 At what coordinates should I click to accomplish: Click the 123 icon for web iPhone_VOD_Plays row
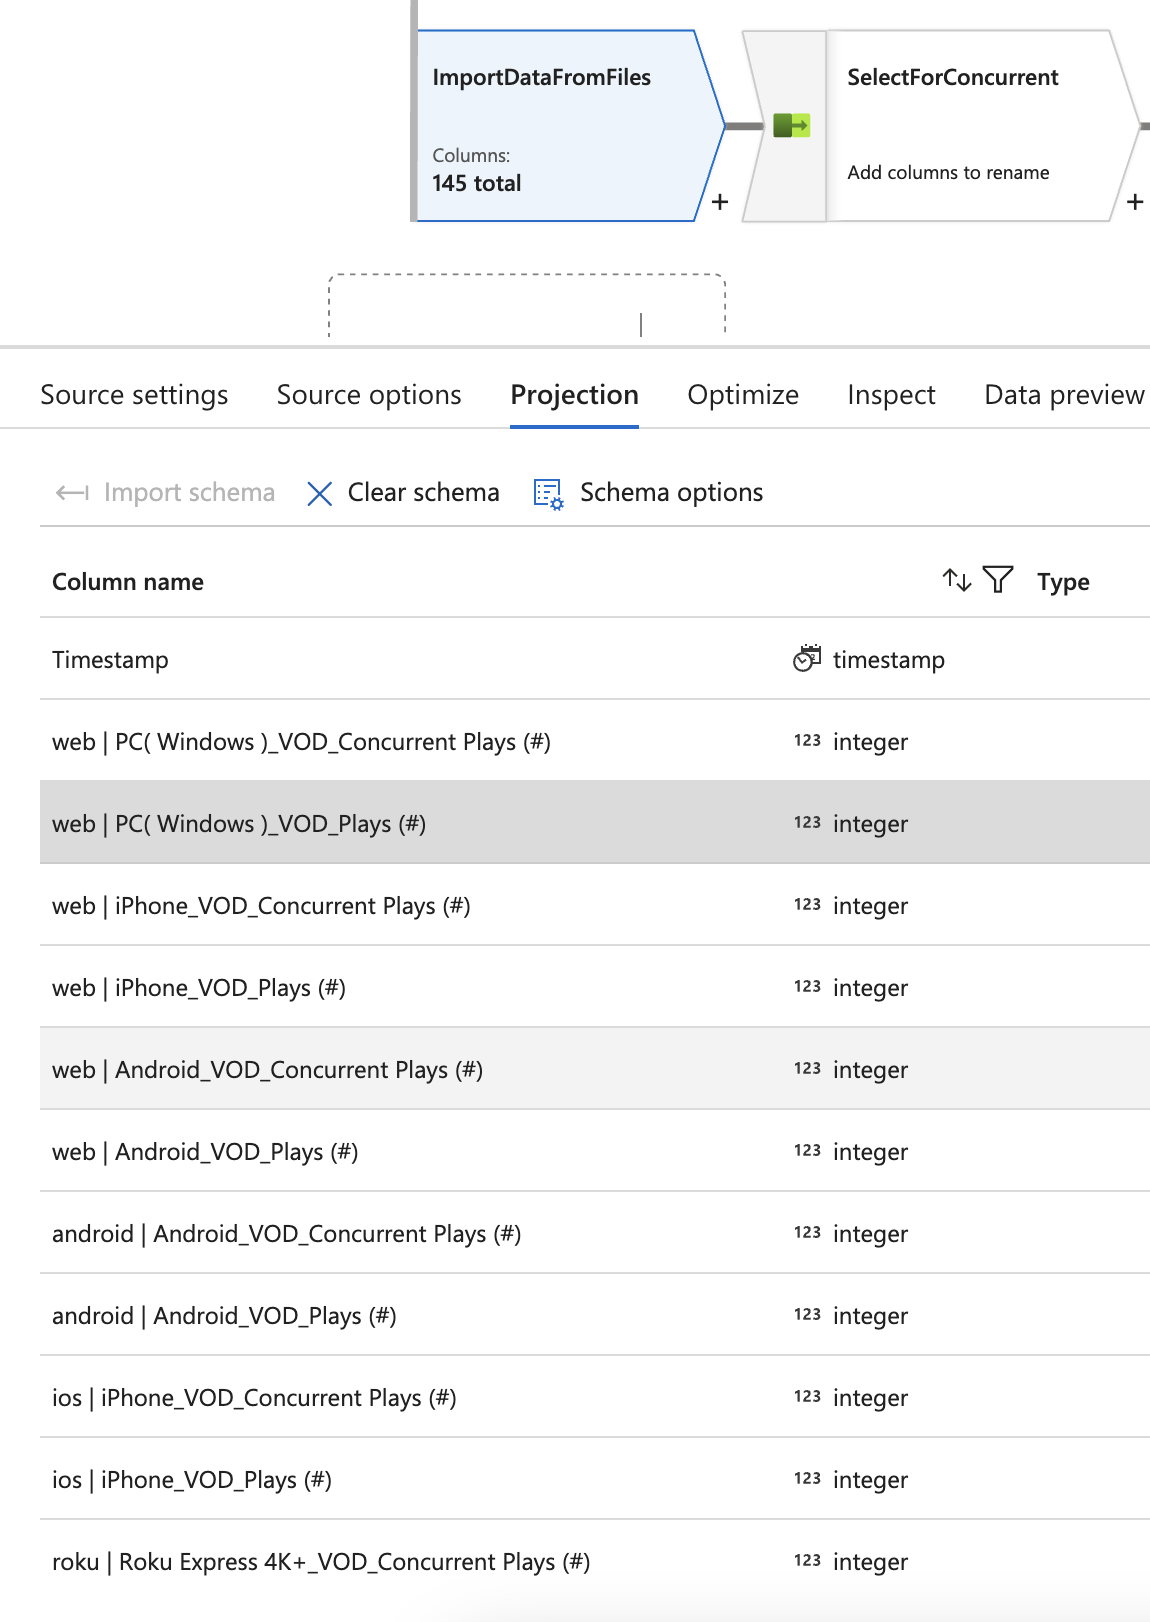click(x=807, y=986)
